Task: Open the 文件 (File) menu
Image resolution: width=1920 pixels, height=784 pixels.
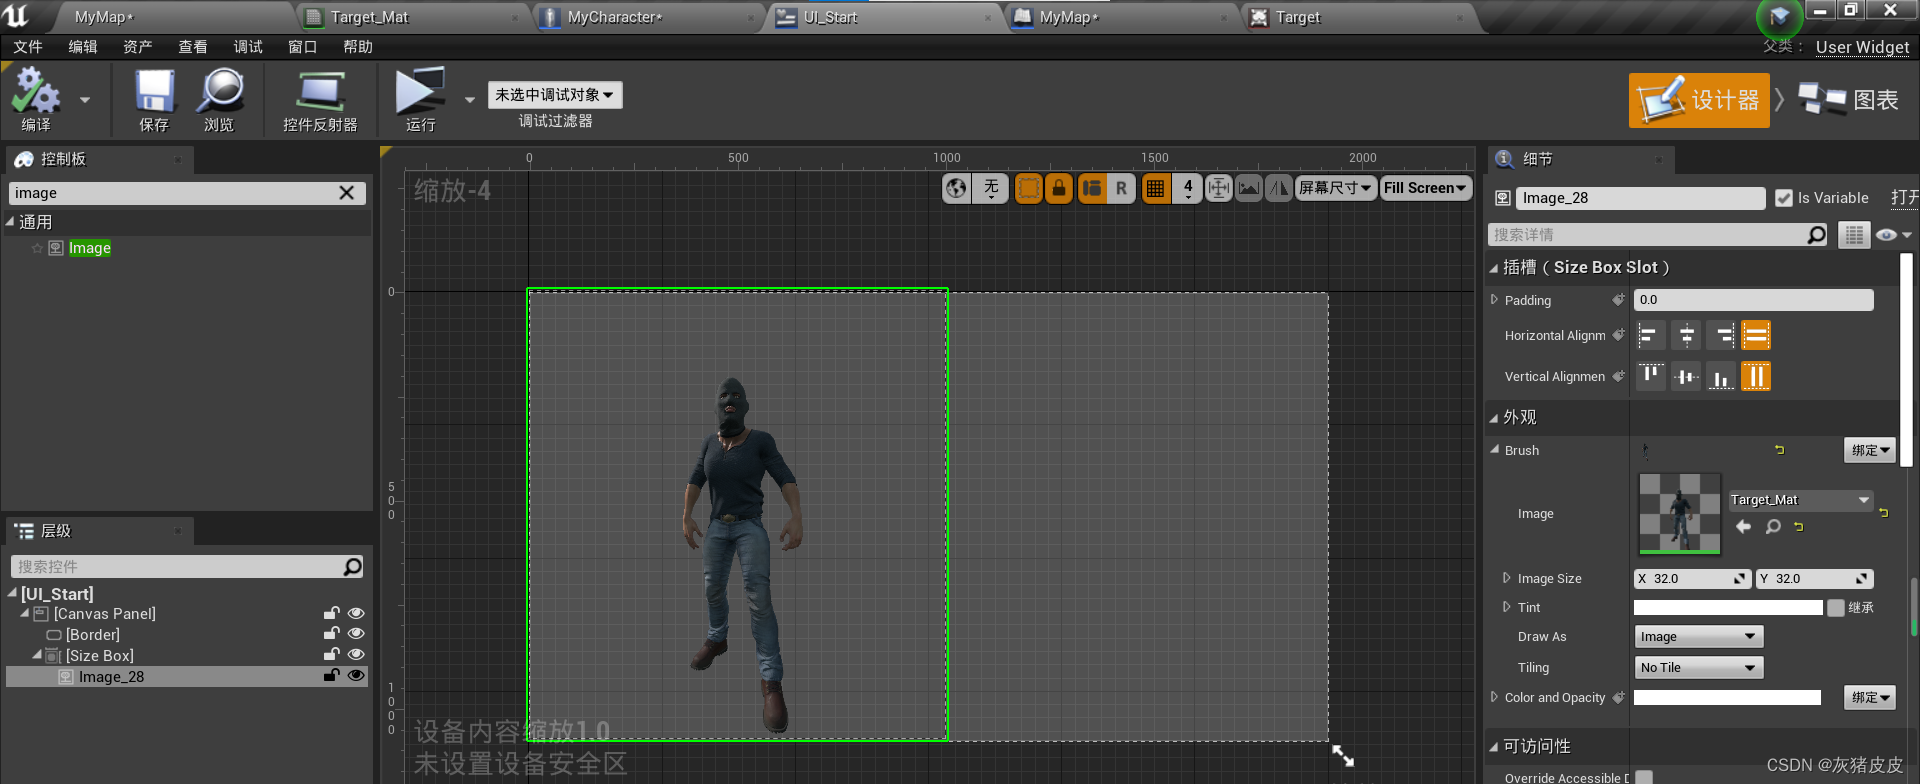Action: 28,47
